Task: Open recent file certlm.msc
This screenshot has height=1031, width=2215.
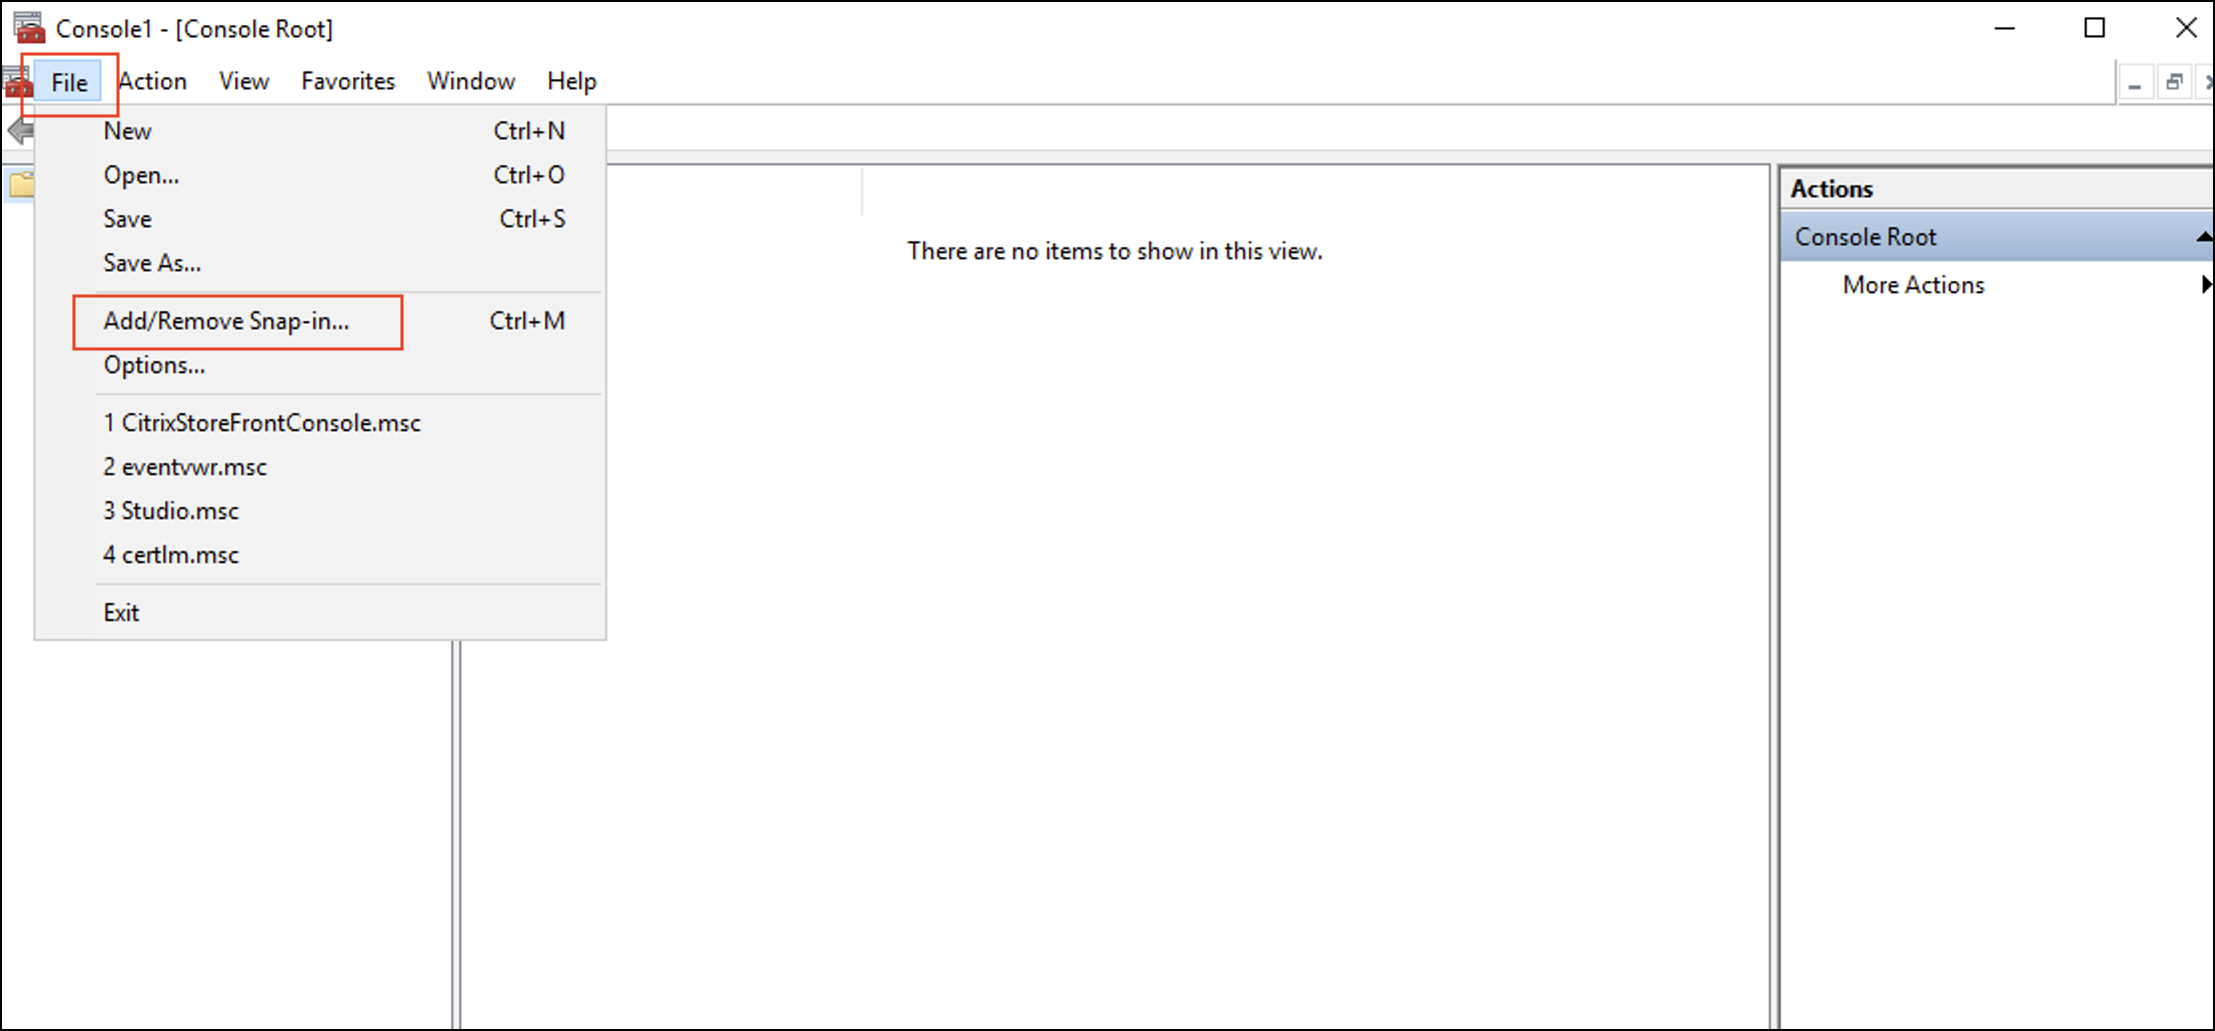Action: coord(172,555)
